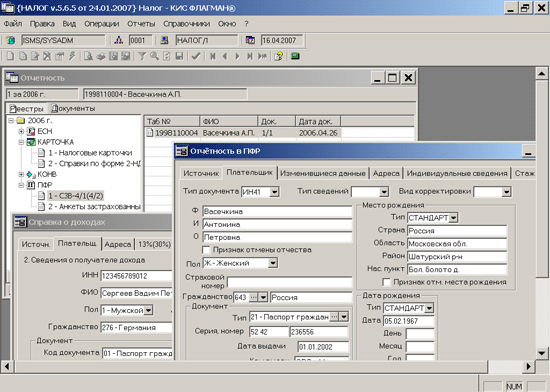Image resolution: width=550 pixels, height=392 pixels.
Task: Click the Copy document toolbar icon
Action: pyautogui.click(x=23, y=56)
